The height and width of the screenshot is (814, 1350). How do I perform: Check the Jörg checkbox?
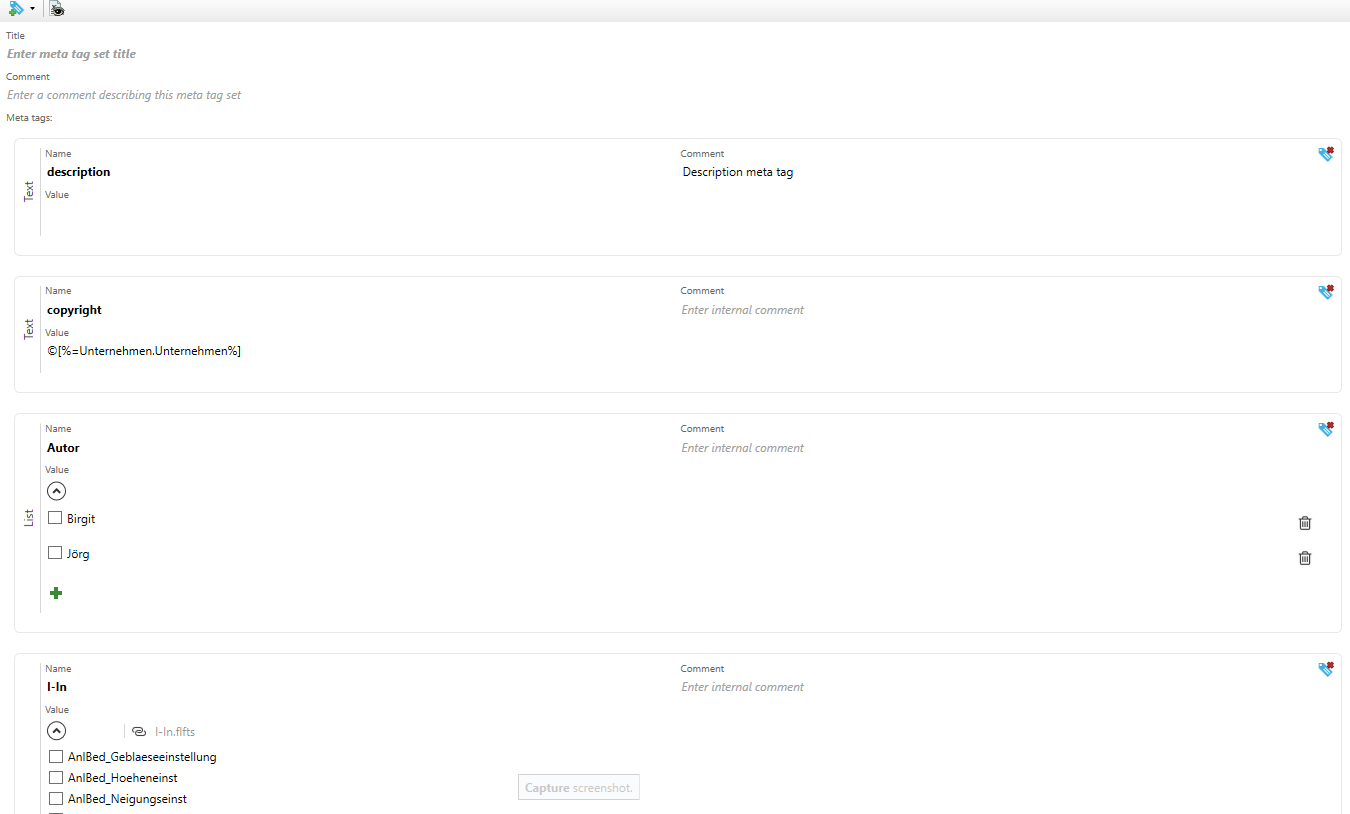(55, 553)
